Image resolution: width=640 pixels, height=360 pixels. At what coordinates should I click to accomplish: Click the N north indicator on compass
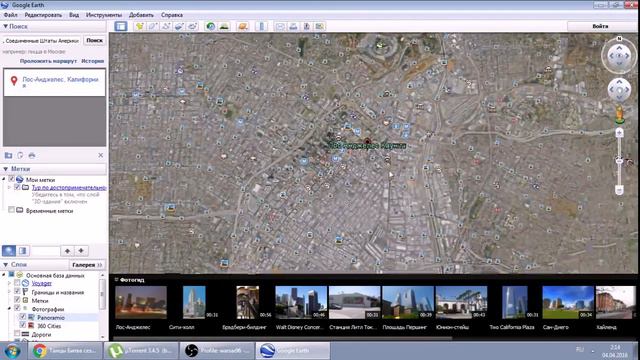coord(619,38)
